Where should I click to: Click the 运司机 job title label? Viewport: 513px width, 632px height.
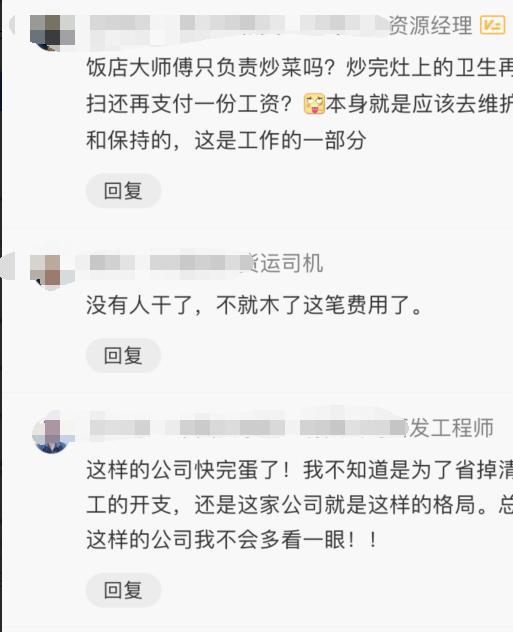pos(285,264)
